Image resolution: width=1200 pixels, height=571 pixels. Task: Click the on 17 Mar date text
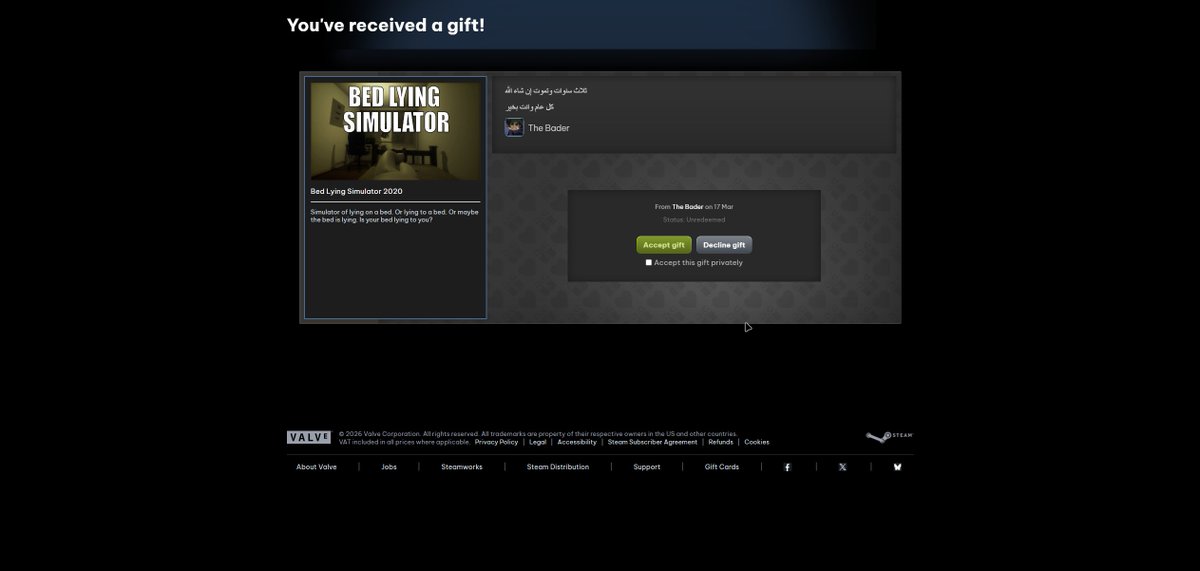719,207
